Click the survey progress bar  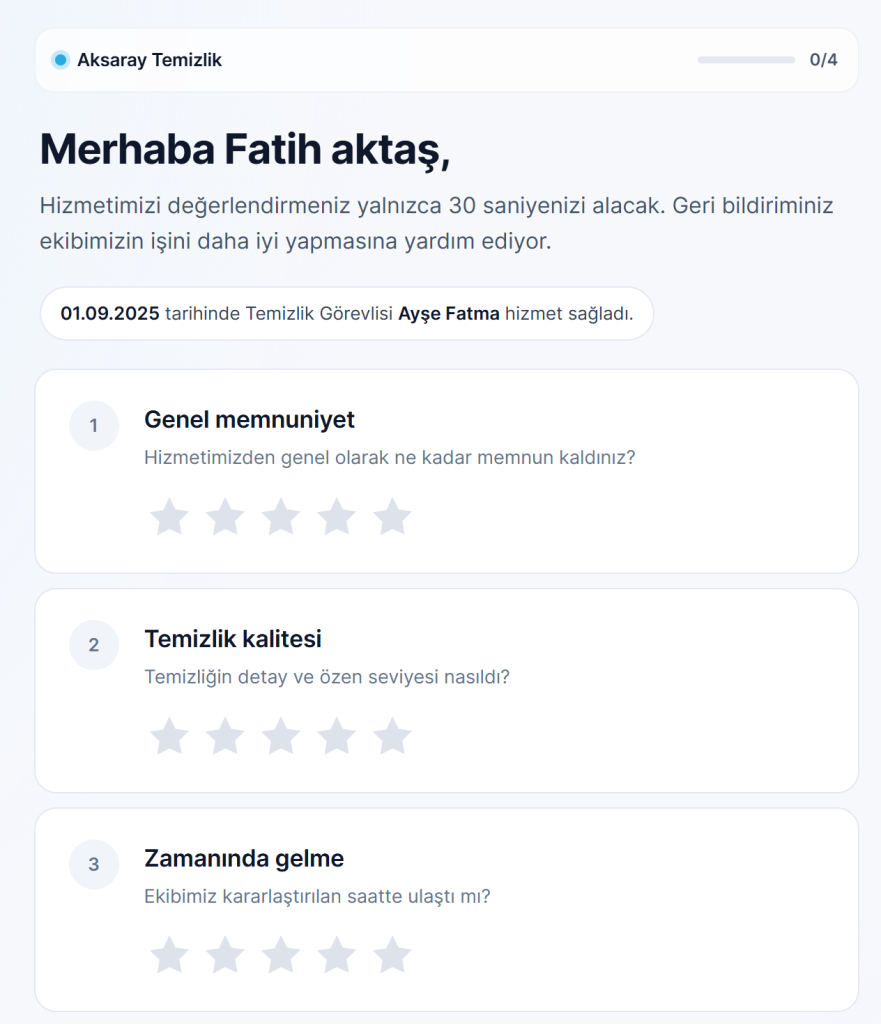click(x=746, y=60)
